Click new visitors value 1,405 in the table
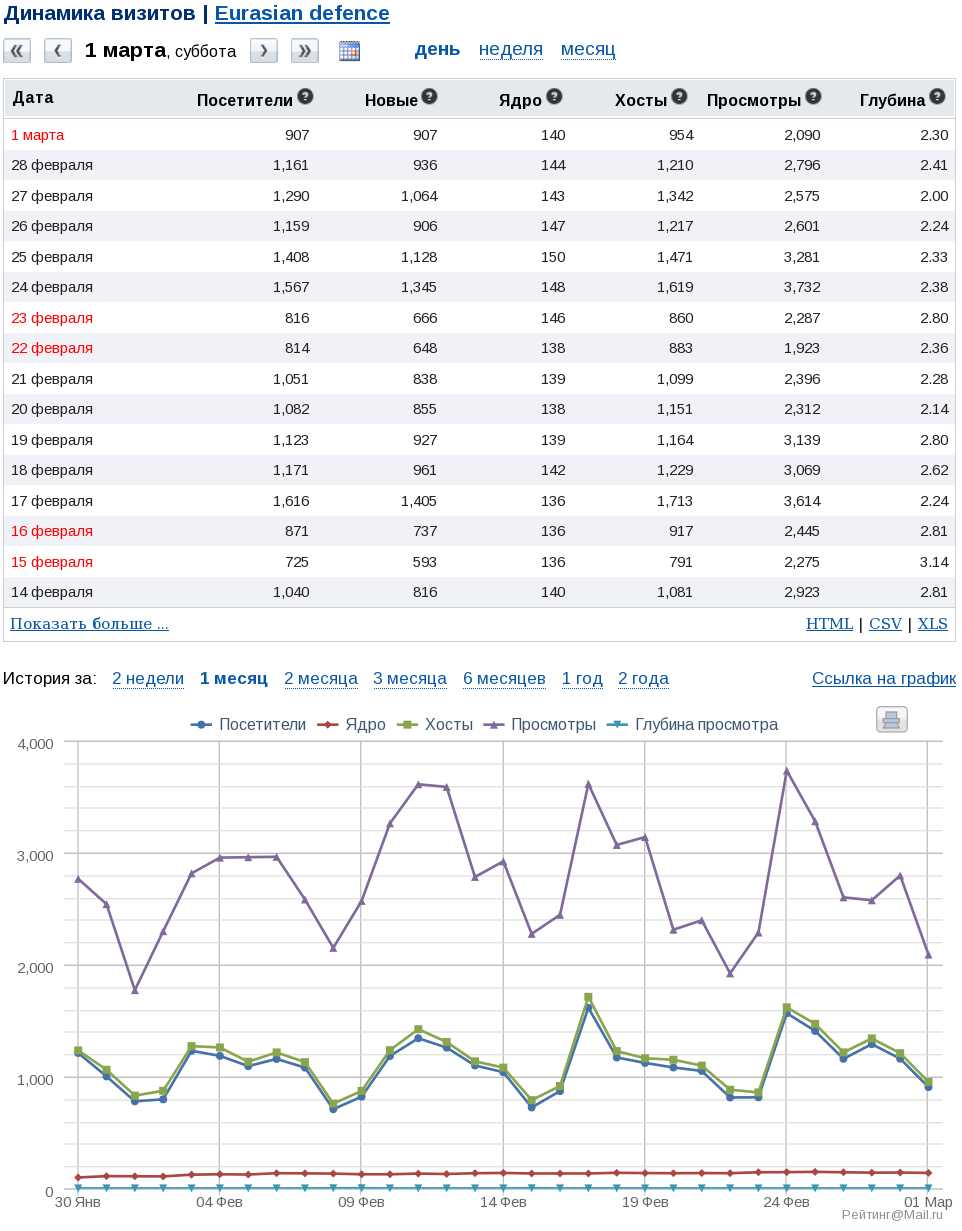Screen dimensions: 962x1231 [419, 501]
